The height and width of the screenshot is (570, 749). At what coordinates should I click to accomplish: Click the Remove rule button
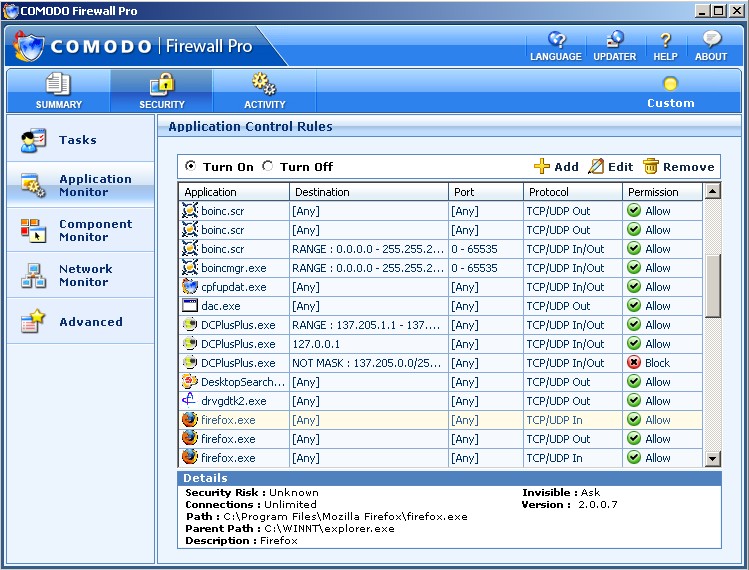click(678, 166)
